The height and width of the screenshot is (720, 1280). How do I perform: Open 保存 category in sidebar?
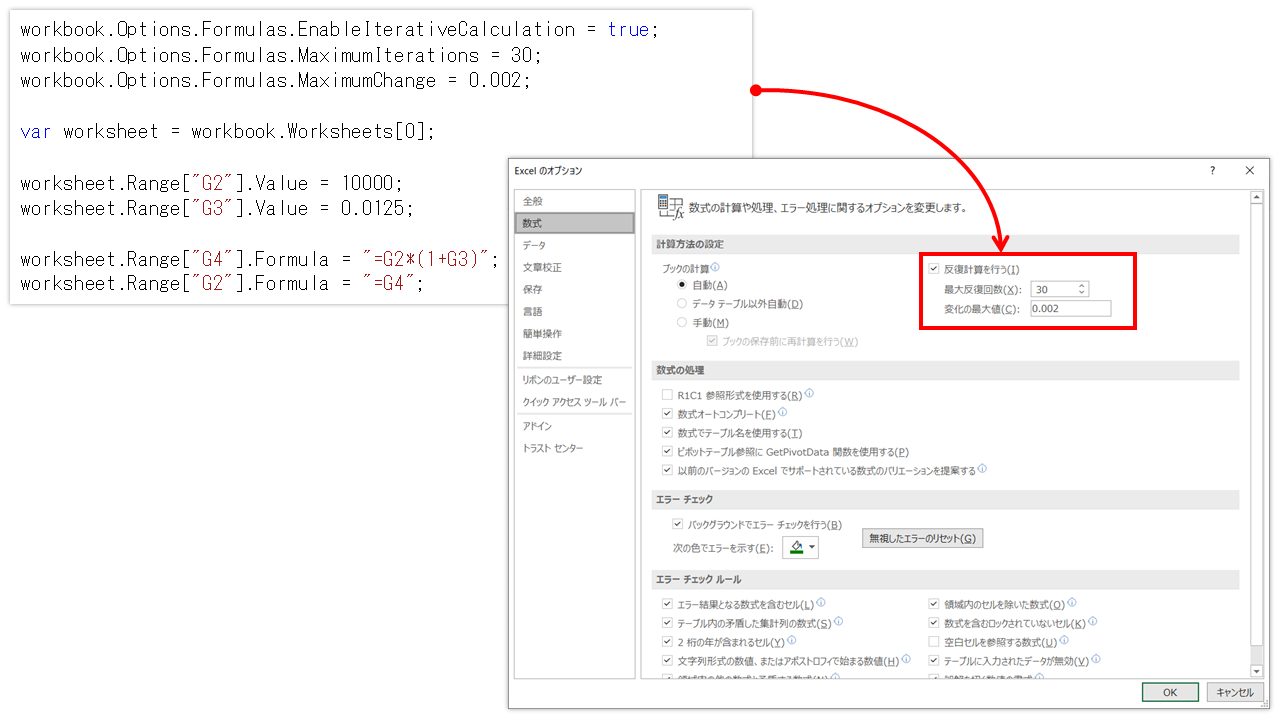(x=575, y=289)
